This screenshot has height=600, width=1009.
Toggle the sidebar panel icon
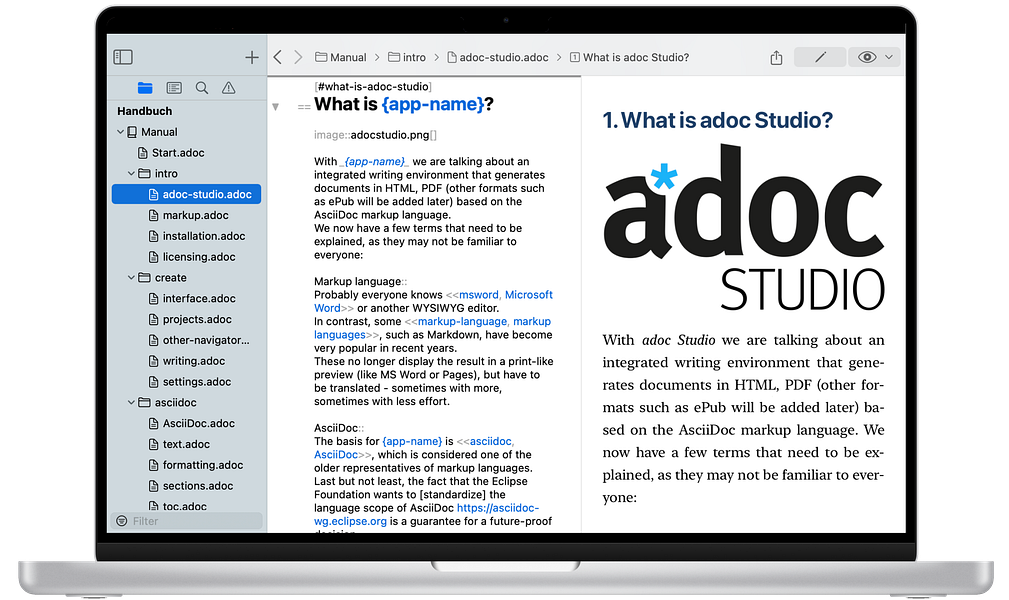click(x=123, y=57)
